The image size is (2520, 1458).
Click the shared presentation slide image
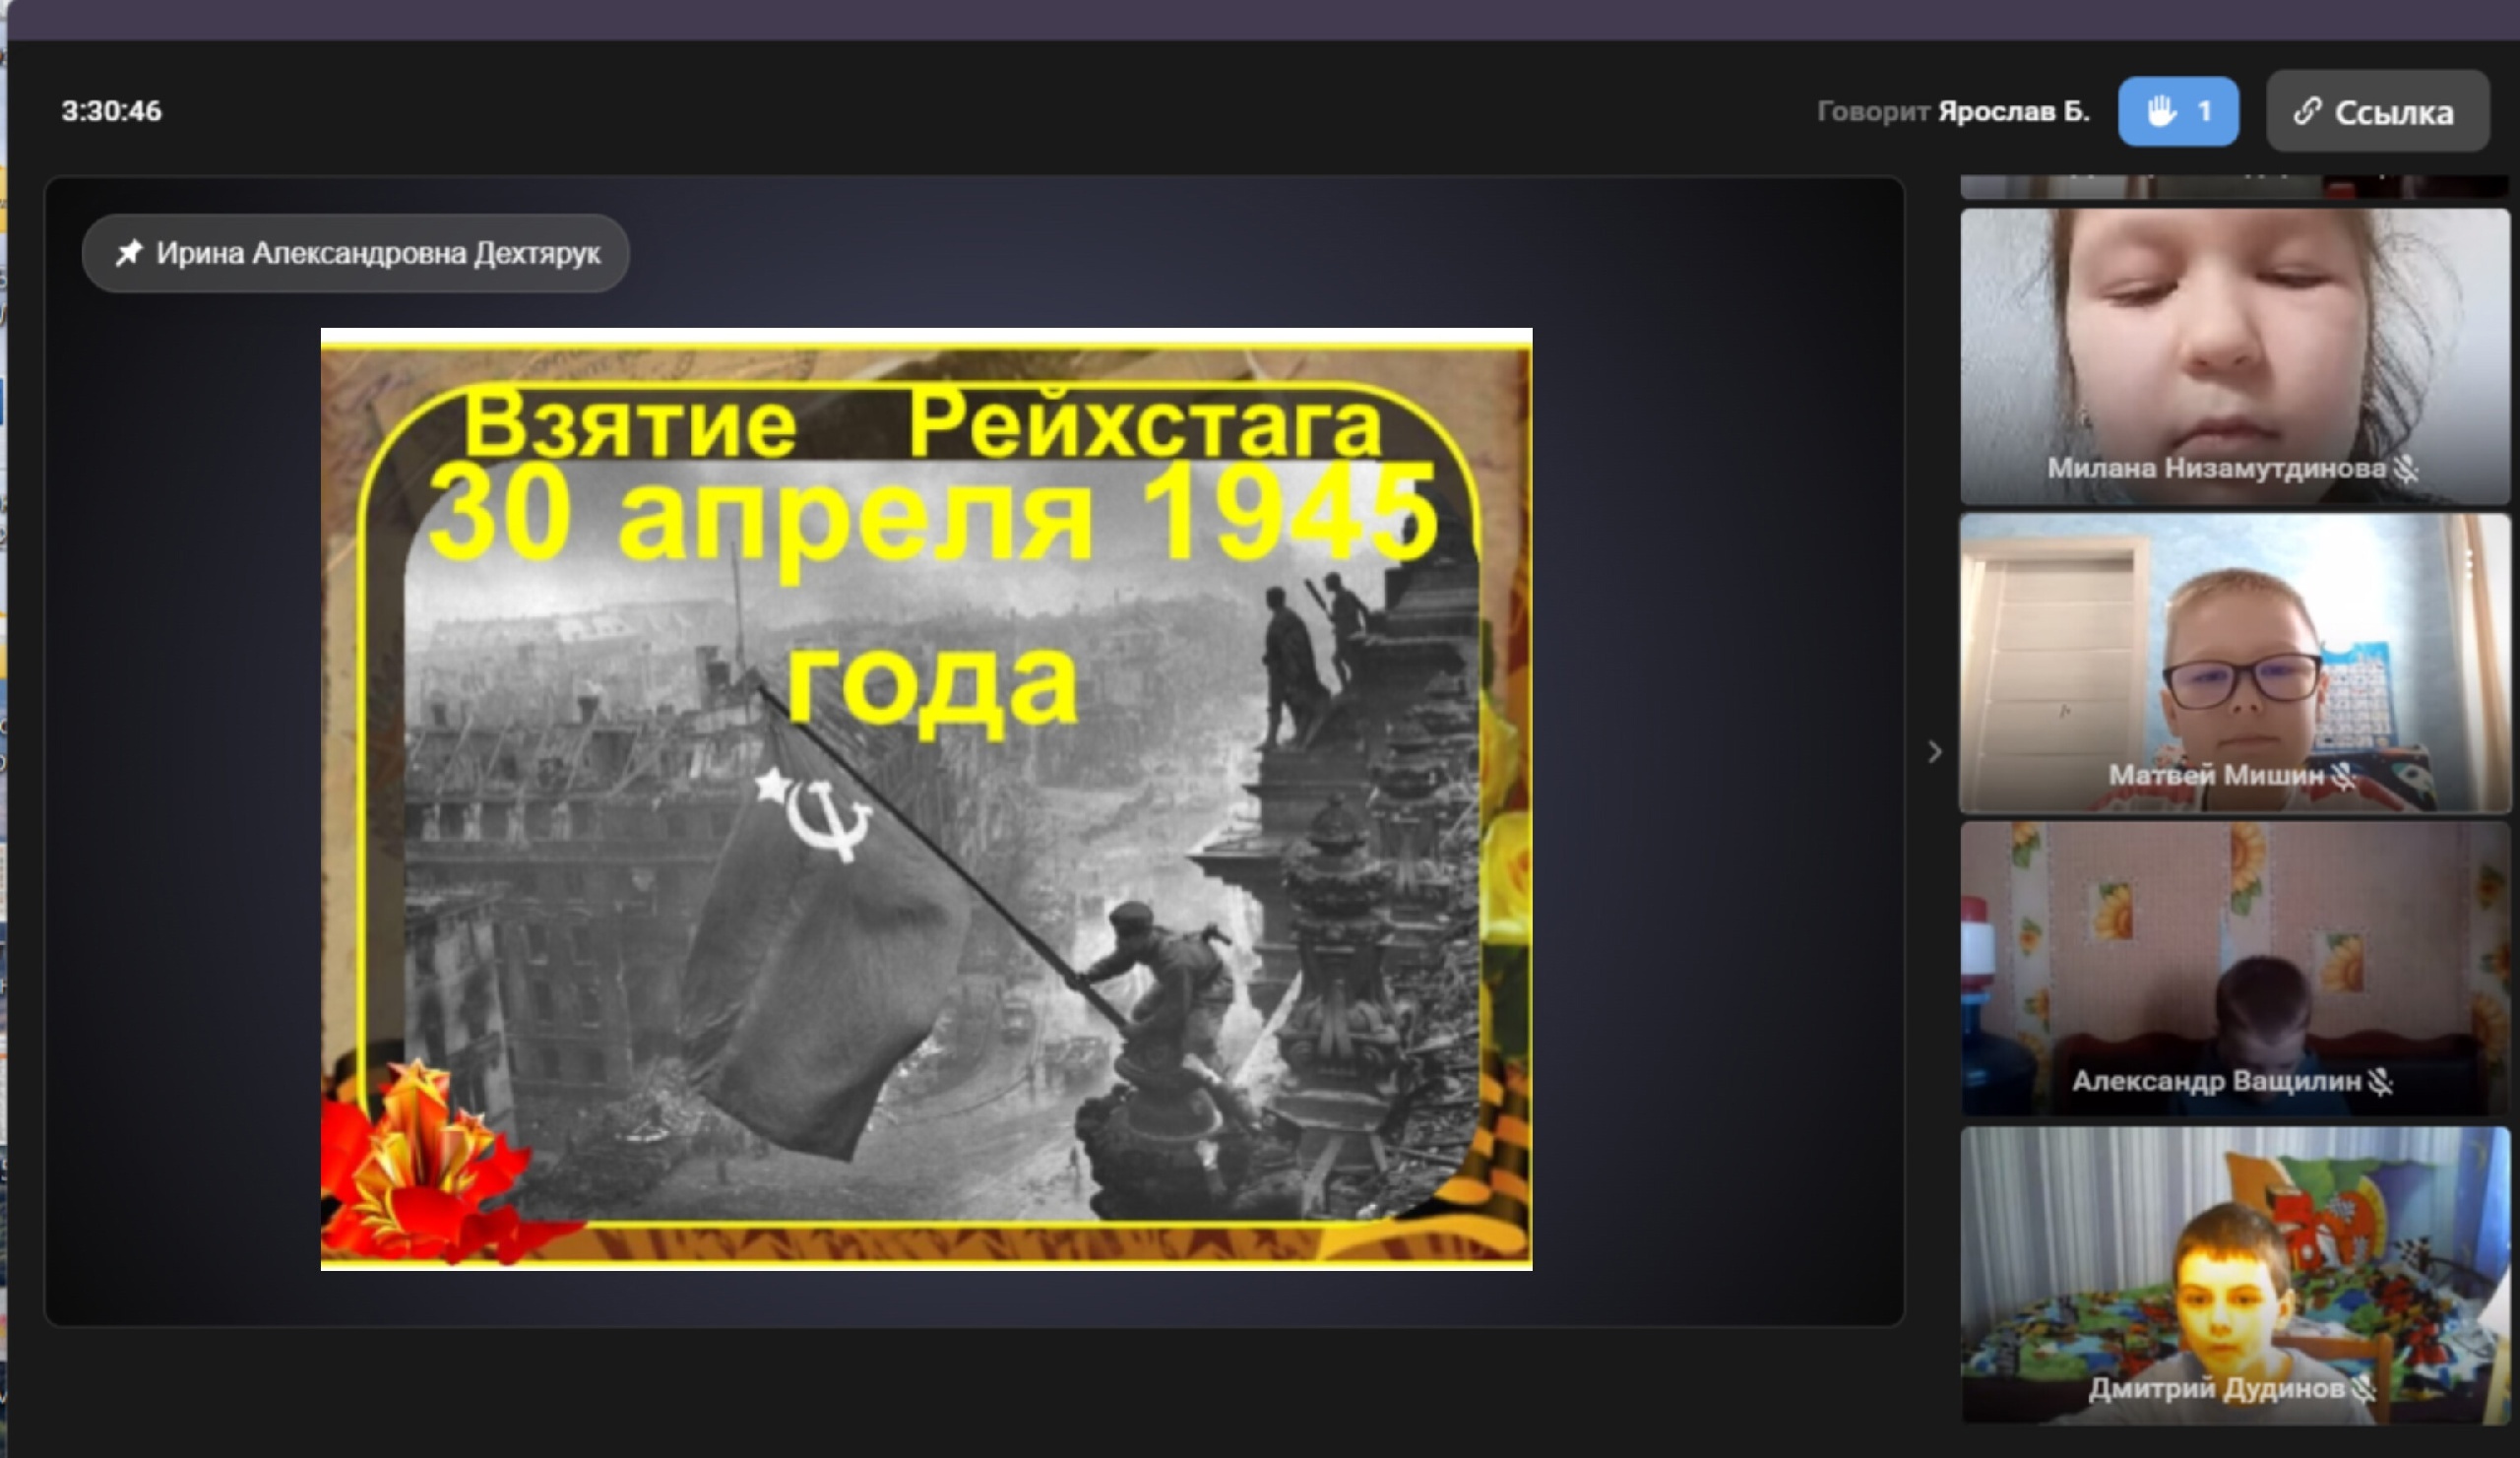point(926,799)
